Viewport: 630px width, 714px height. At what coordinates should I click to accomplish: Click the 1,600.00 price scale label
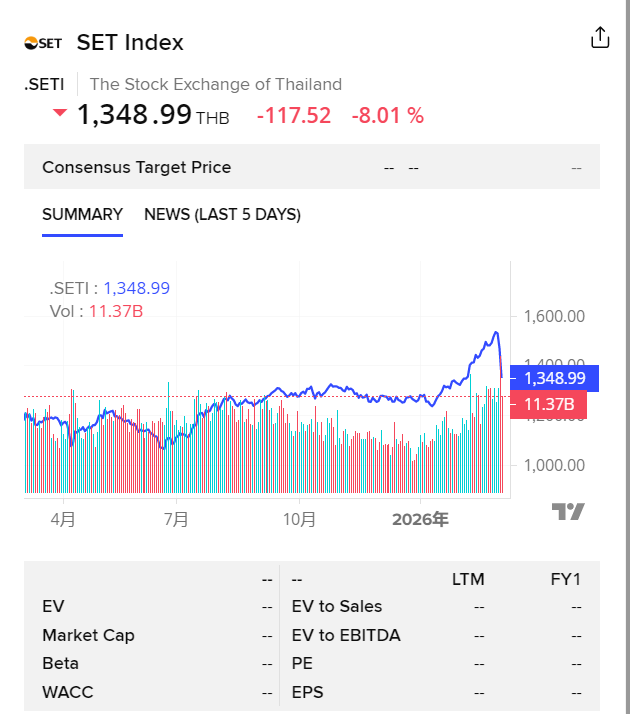tap(553, 316)
